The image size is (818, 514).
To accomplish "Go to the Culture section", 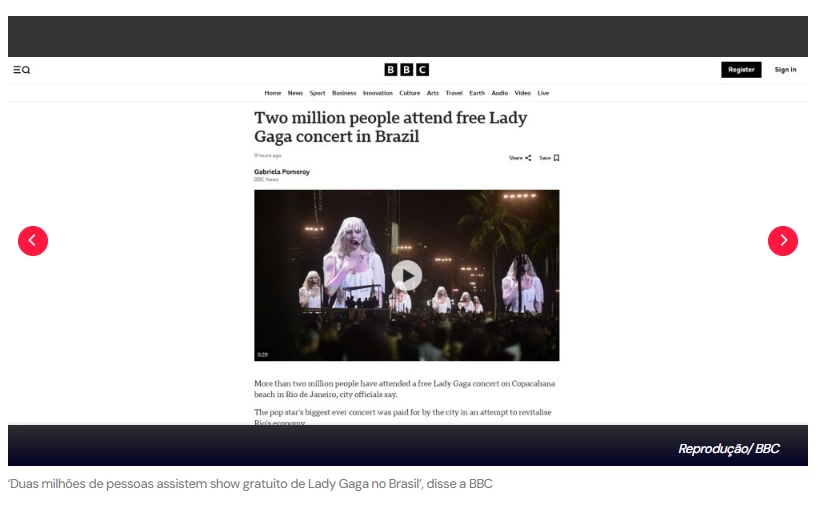I will click(x=410, y=93).
